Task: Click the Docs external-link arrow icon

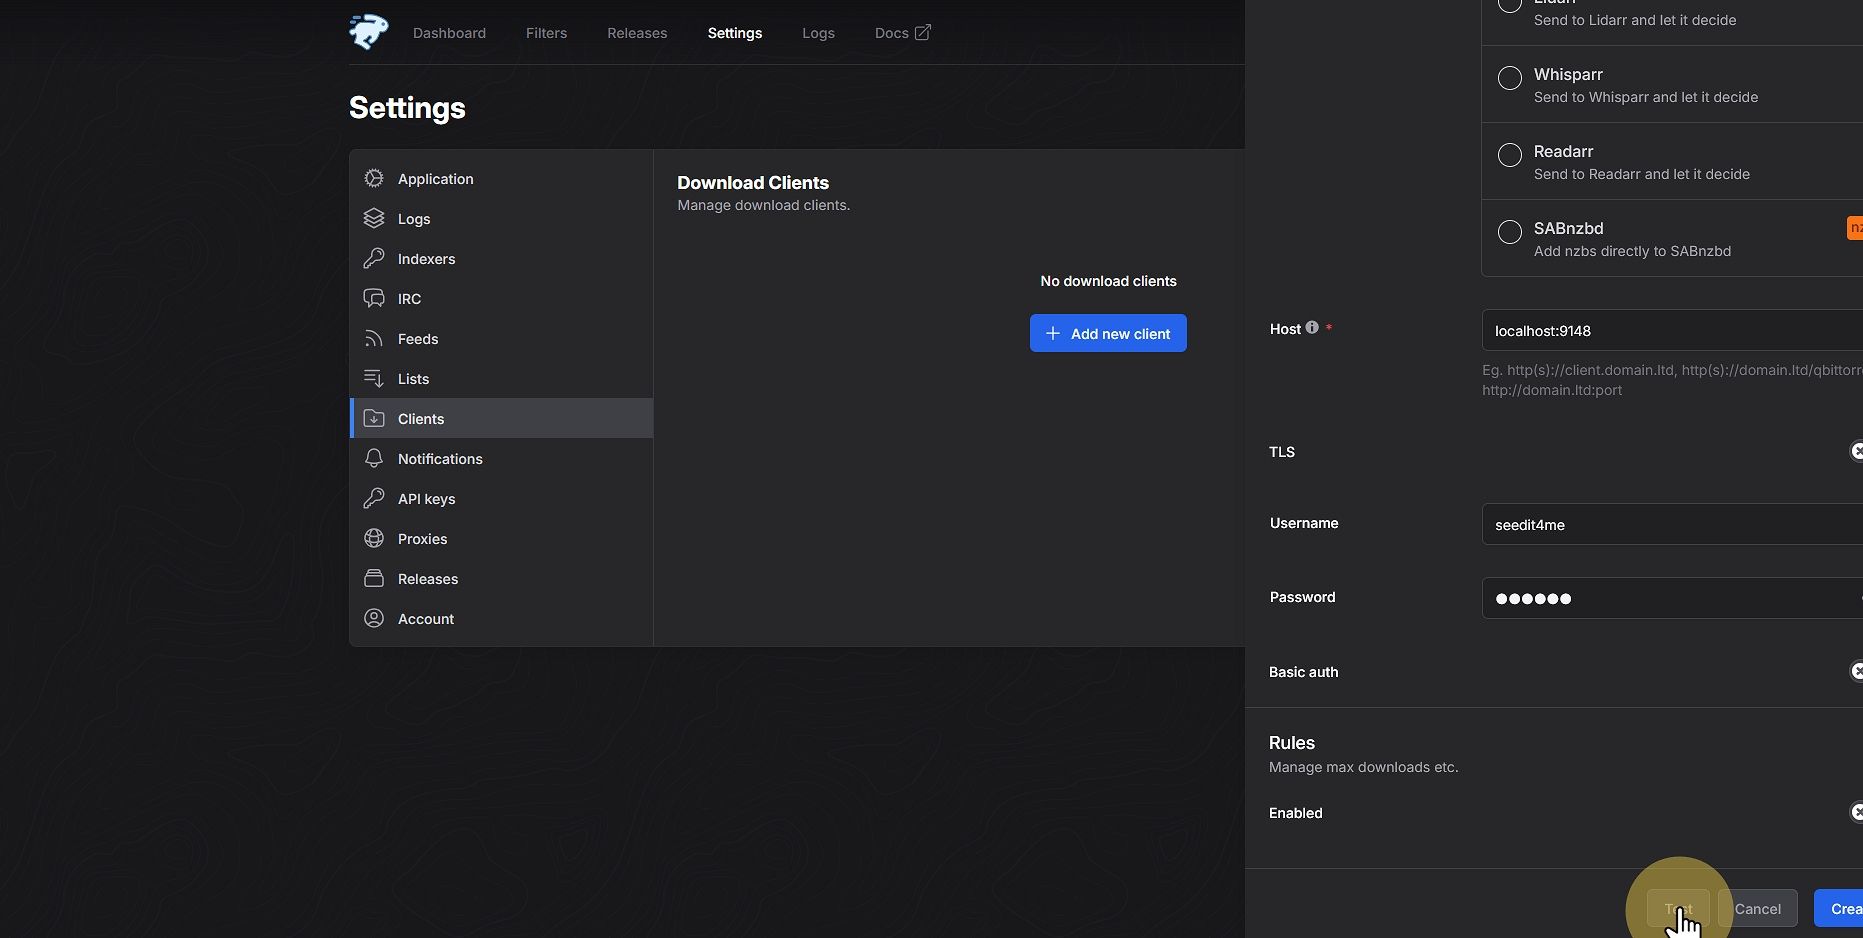Action: pyautogui.click(x=922, y=32)
